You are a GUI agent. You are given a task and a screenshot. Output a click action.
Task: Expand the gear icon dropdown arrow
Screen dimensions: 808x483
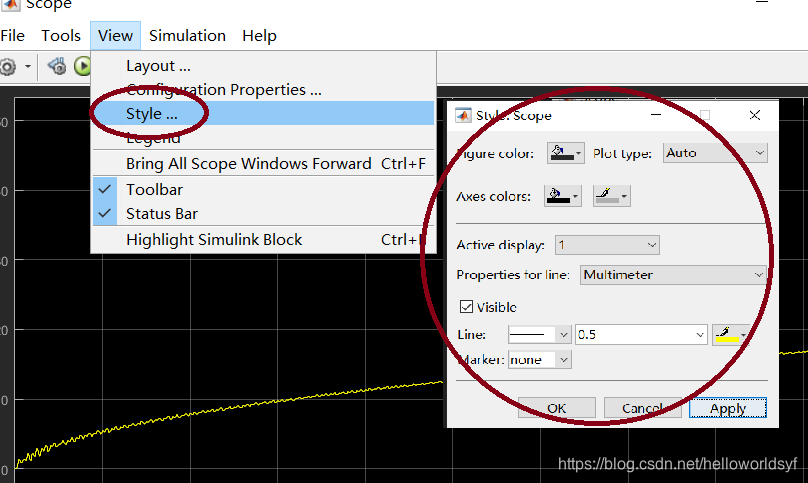(x=27, y=66)
